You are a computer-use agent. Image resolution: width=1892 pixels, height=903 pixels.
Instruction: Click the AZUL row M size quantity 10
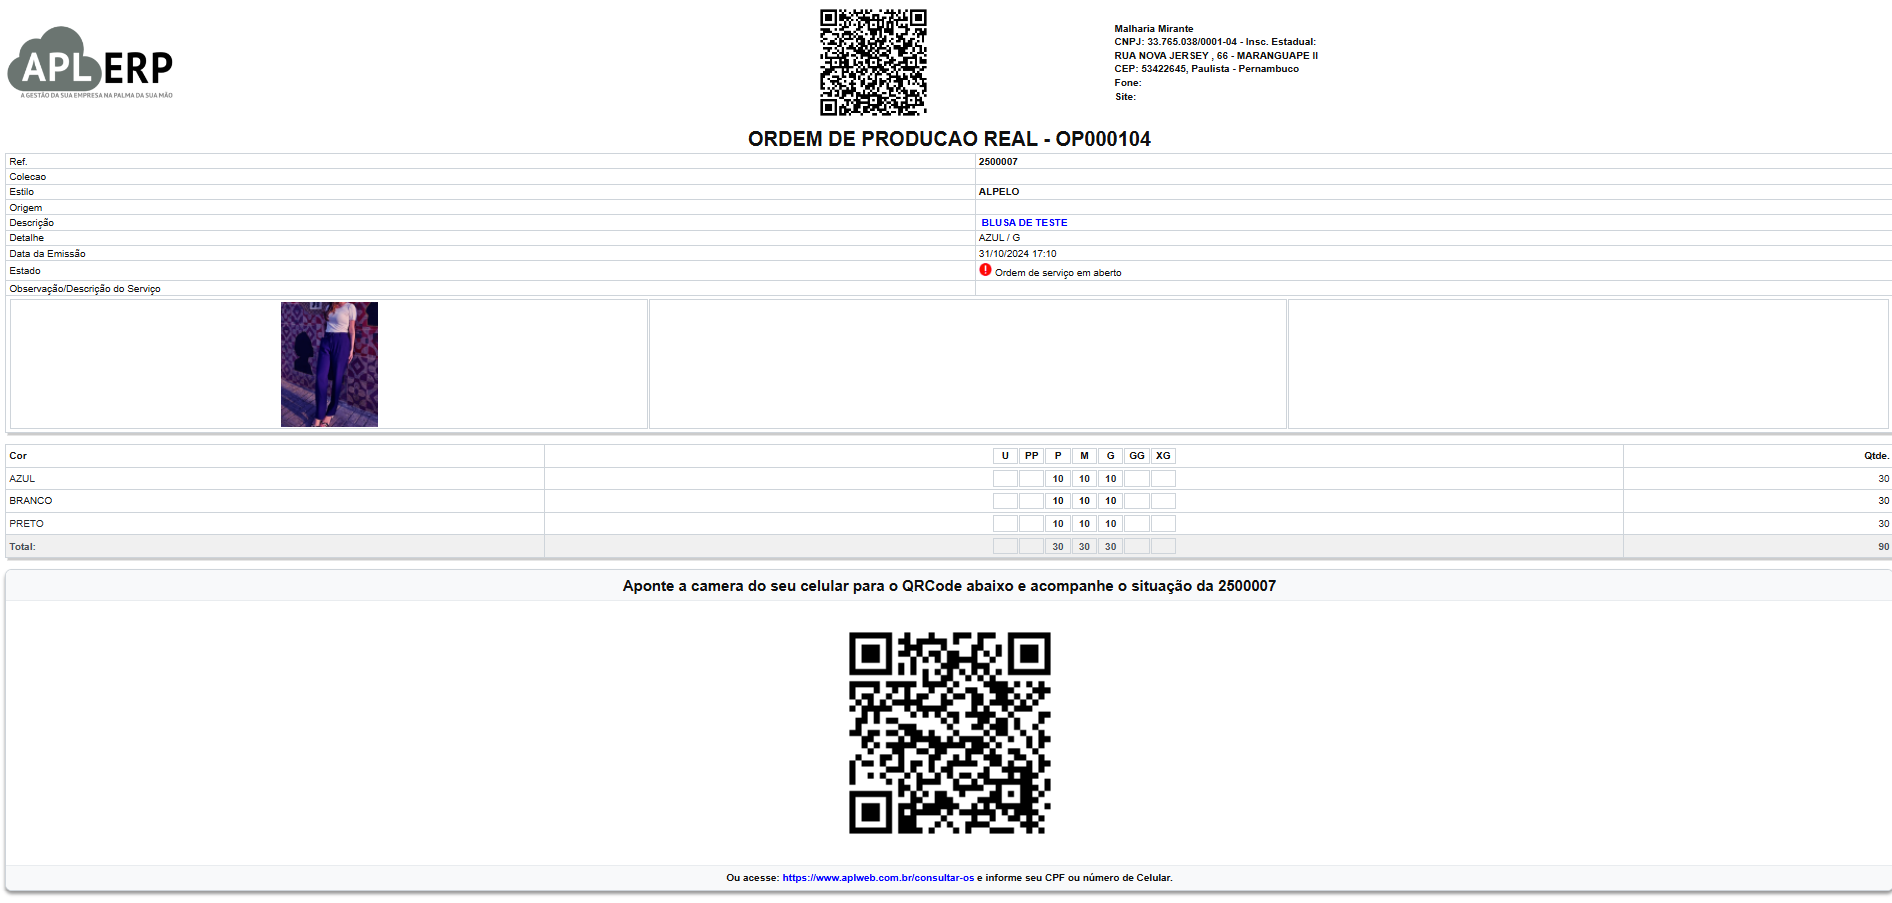[1084, 479]
